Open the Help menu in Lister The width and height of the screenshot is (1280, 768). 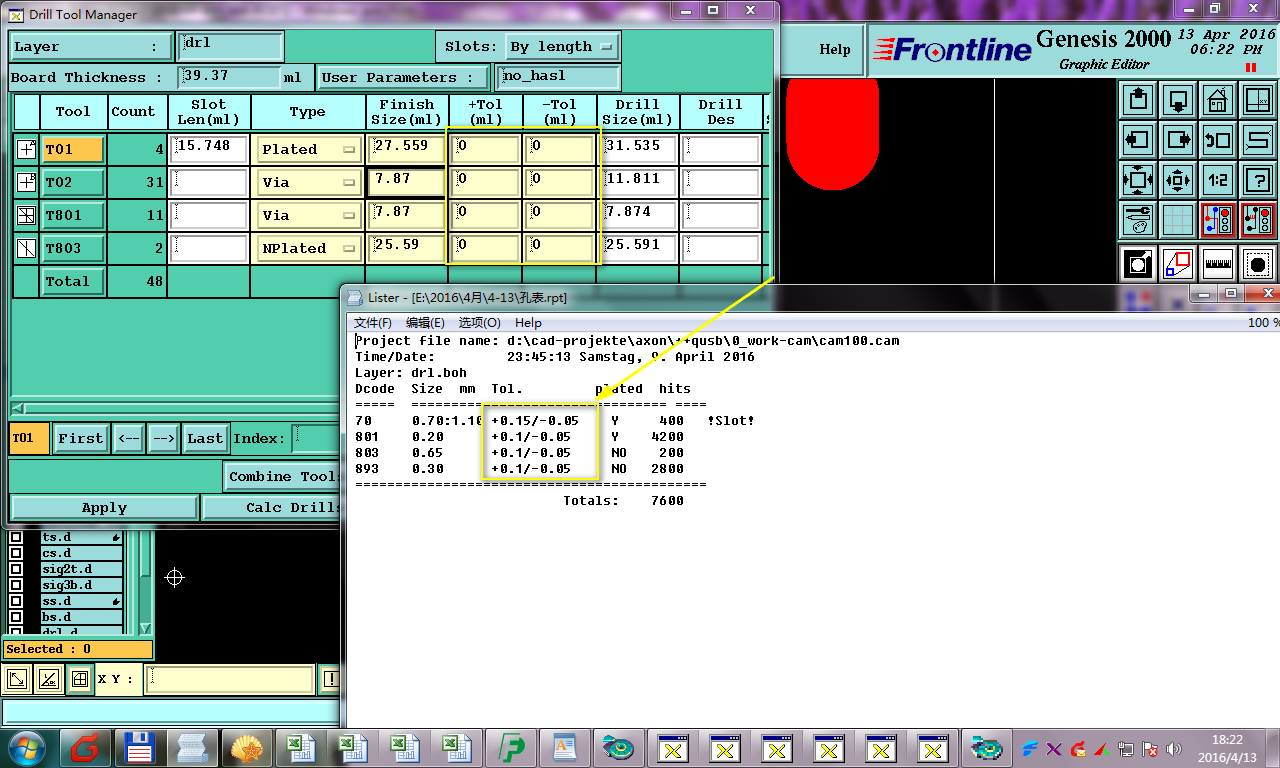click(528, 323)
